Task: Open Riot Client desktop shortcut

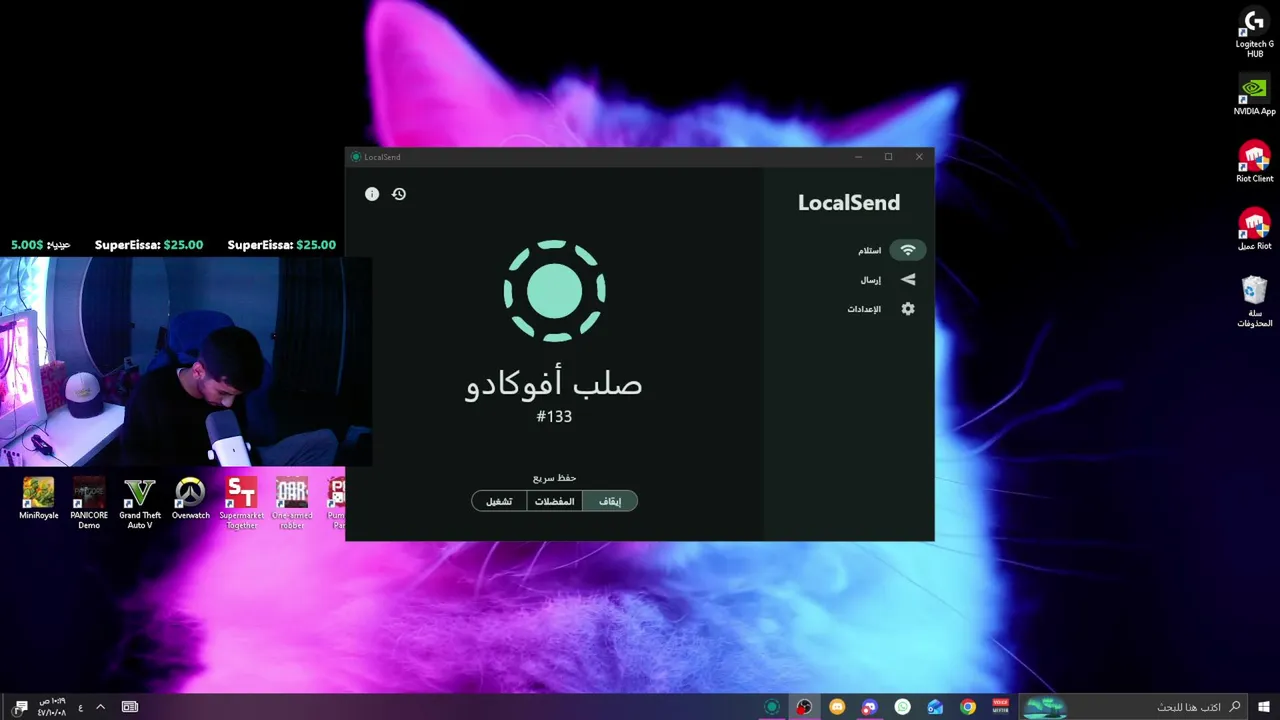Action: [x=1254, y=162]
